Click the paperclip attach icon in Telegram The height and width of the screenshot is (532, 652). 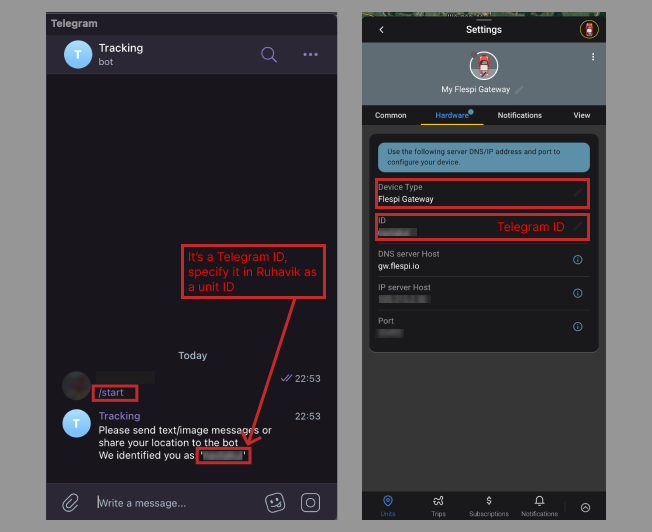70,502
